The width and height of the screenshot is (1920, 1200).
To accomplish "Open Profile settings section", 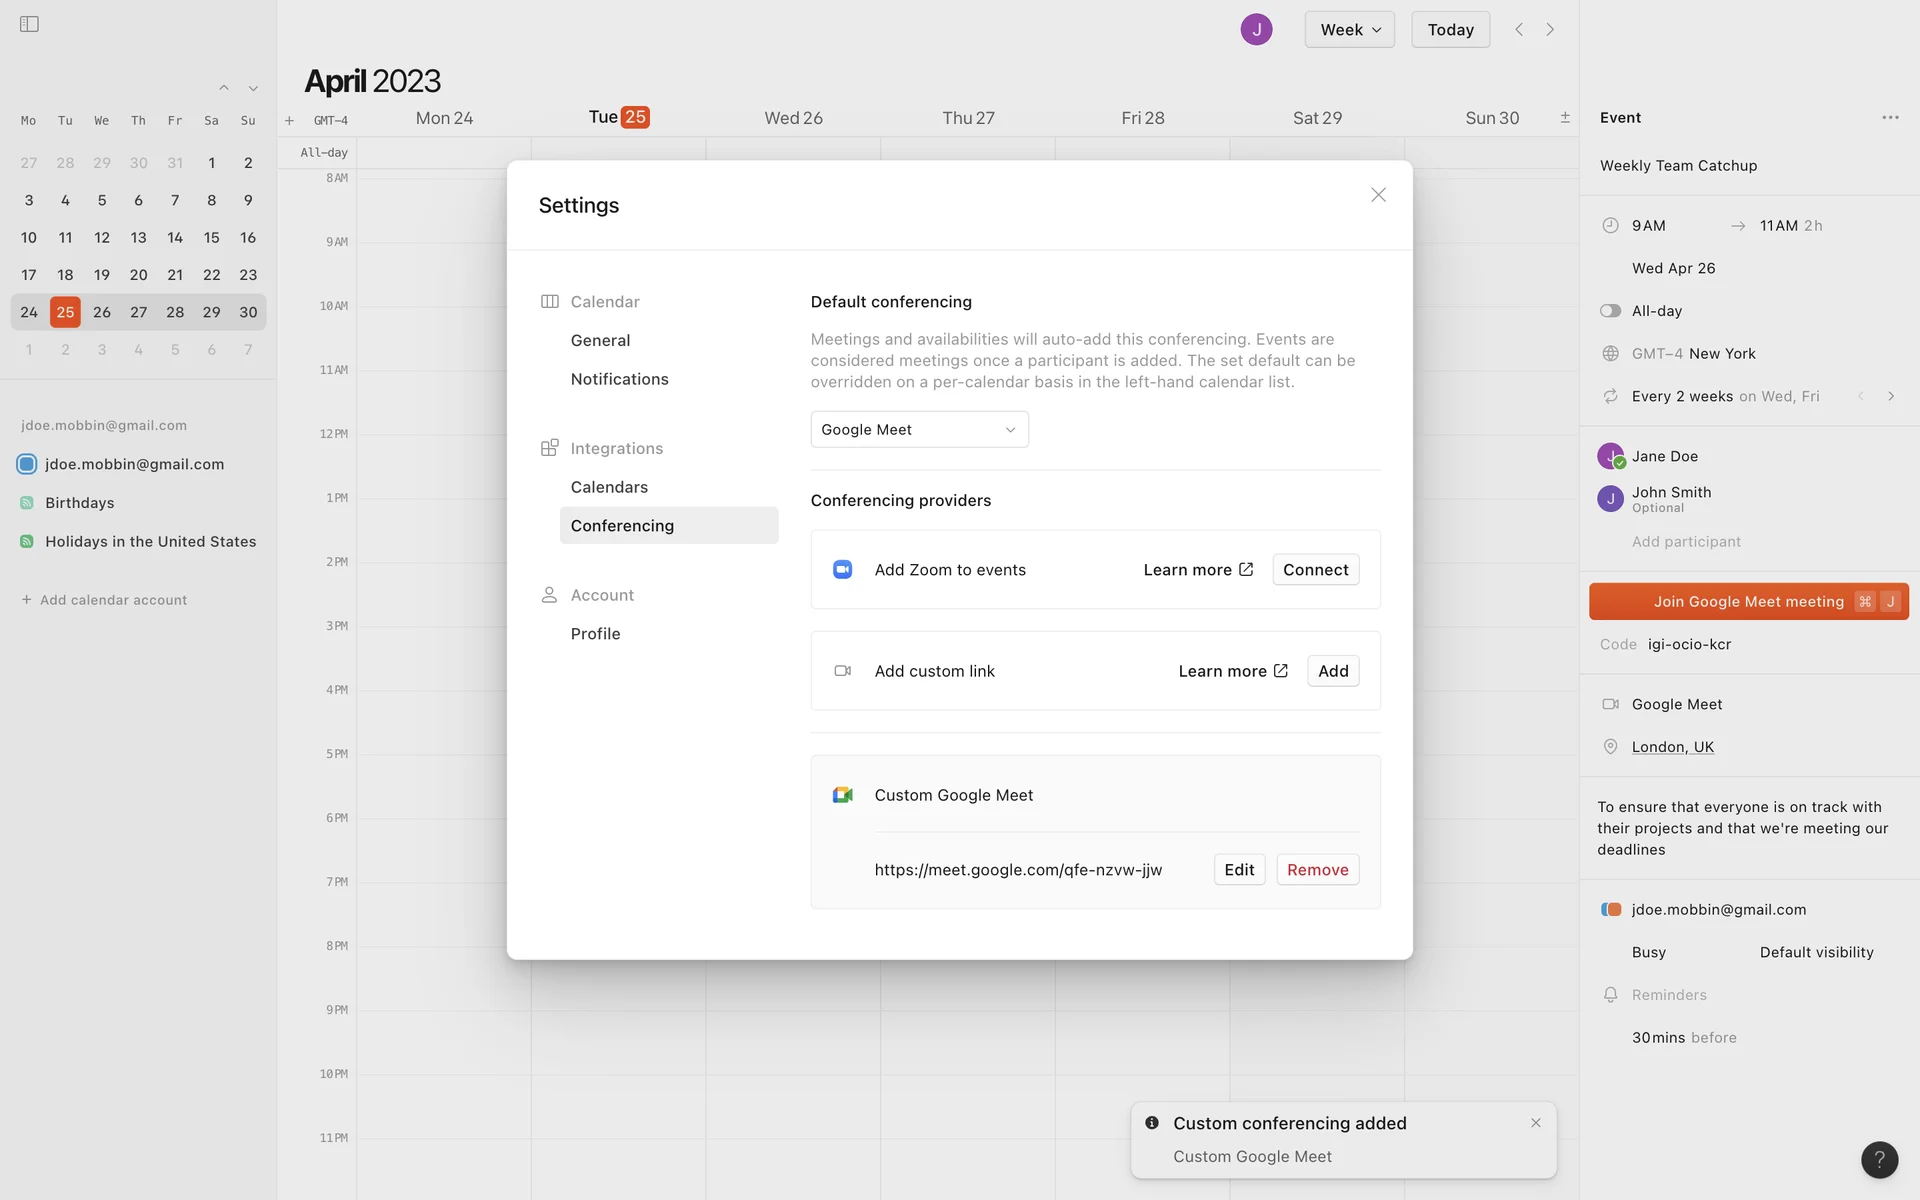I will (595, 633).
